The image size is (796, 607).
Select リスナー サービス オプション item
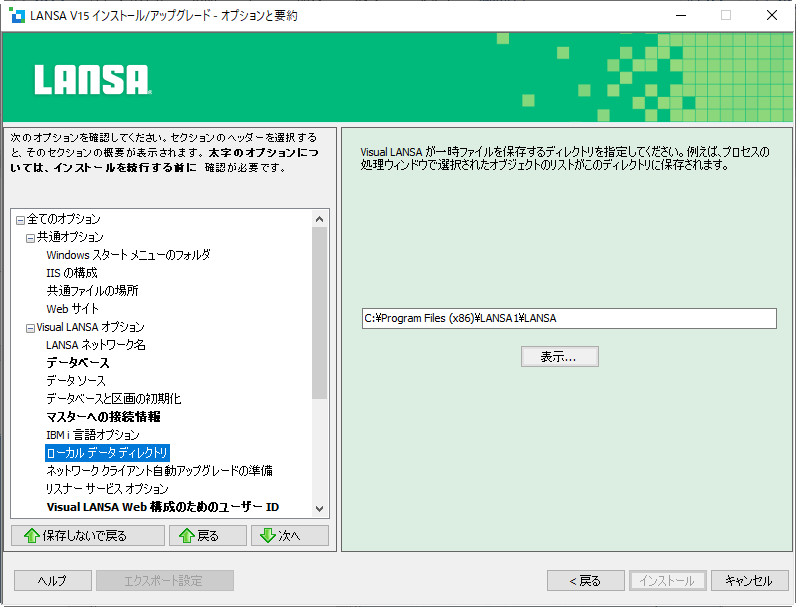(x=107, y=489)
